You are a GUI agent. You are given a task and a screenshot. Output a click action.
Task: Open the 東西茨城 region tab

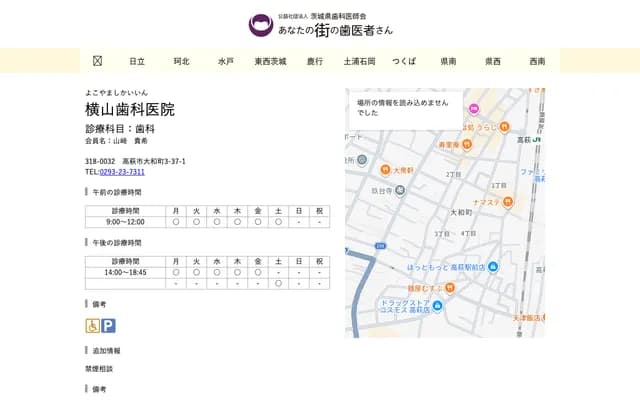click(x=270, y=61)
